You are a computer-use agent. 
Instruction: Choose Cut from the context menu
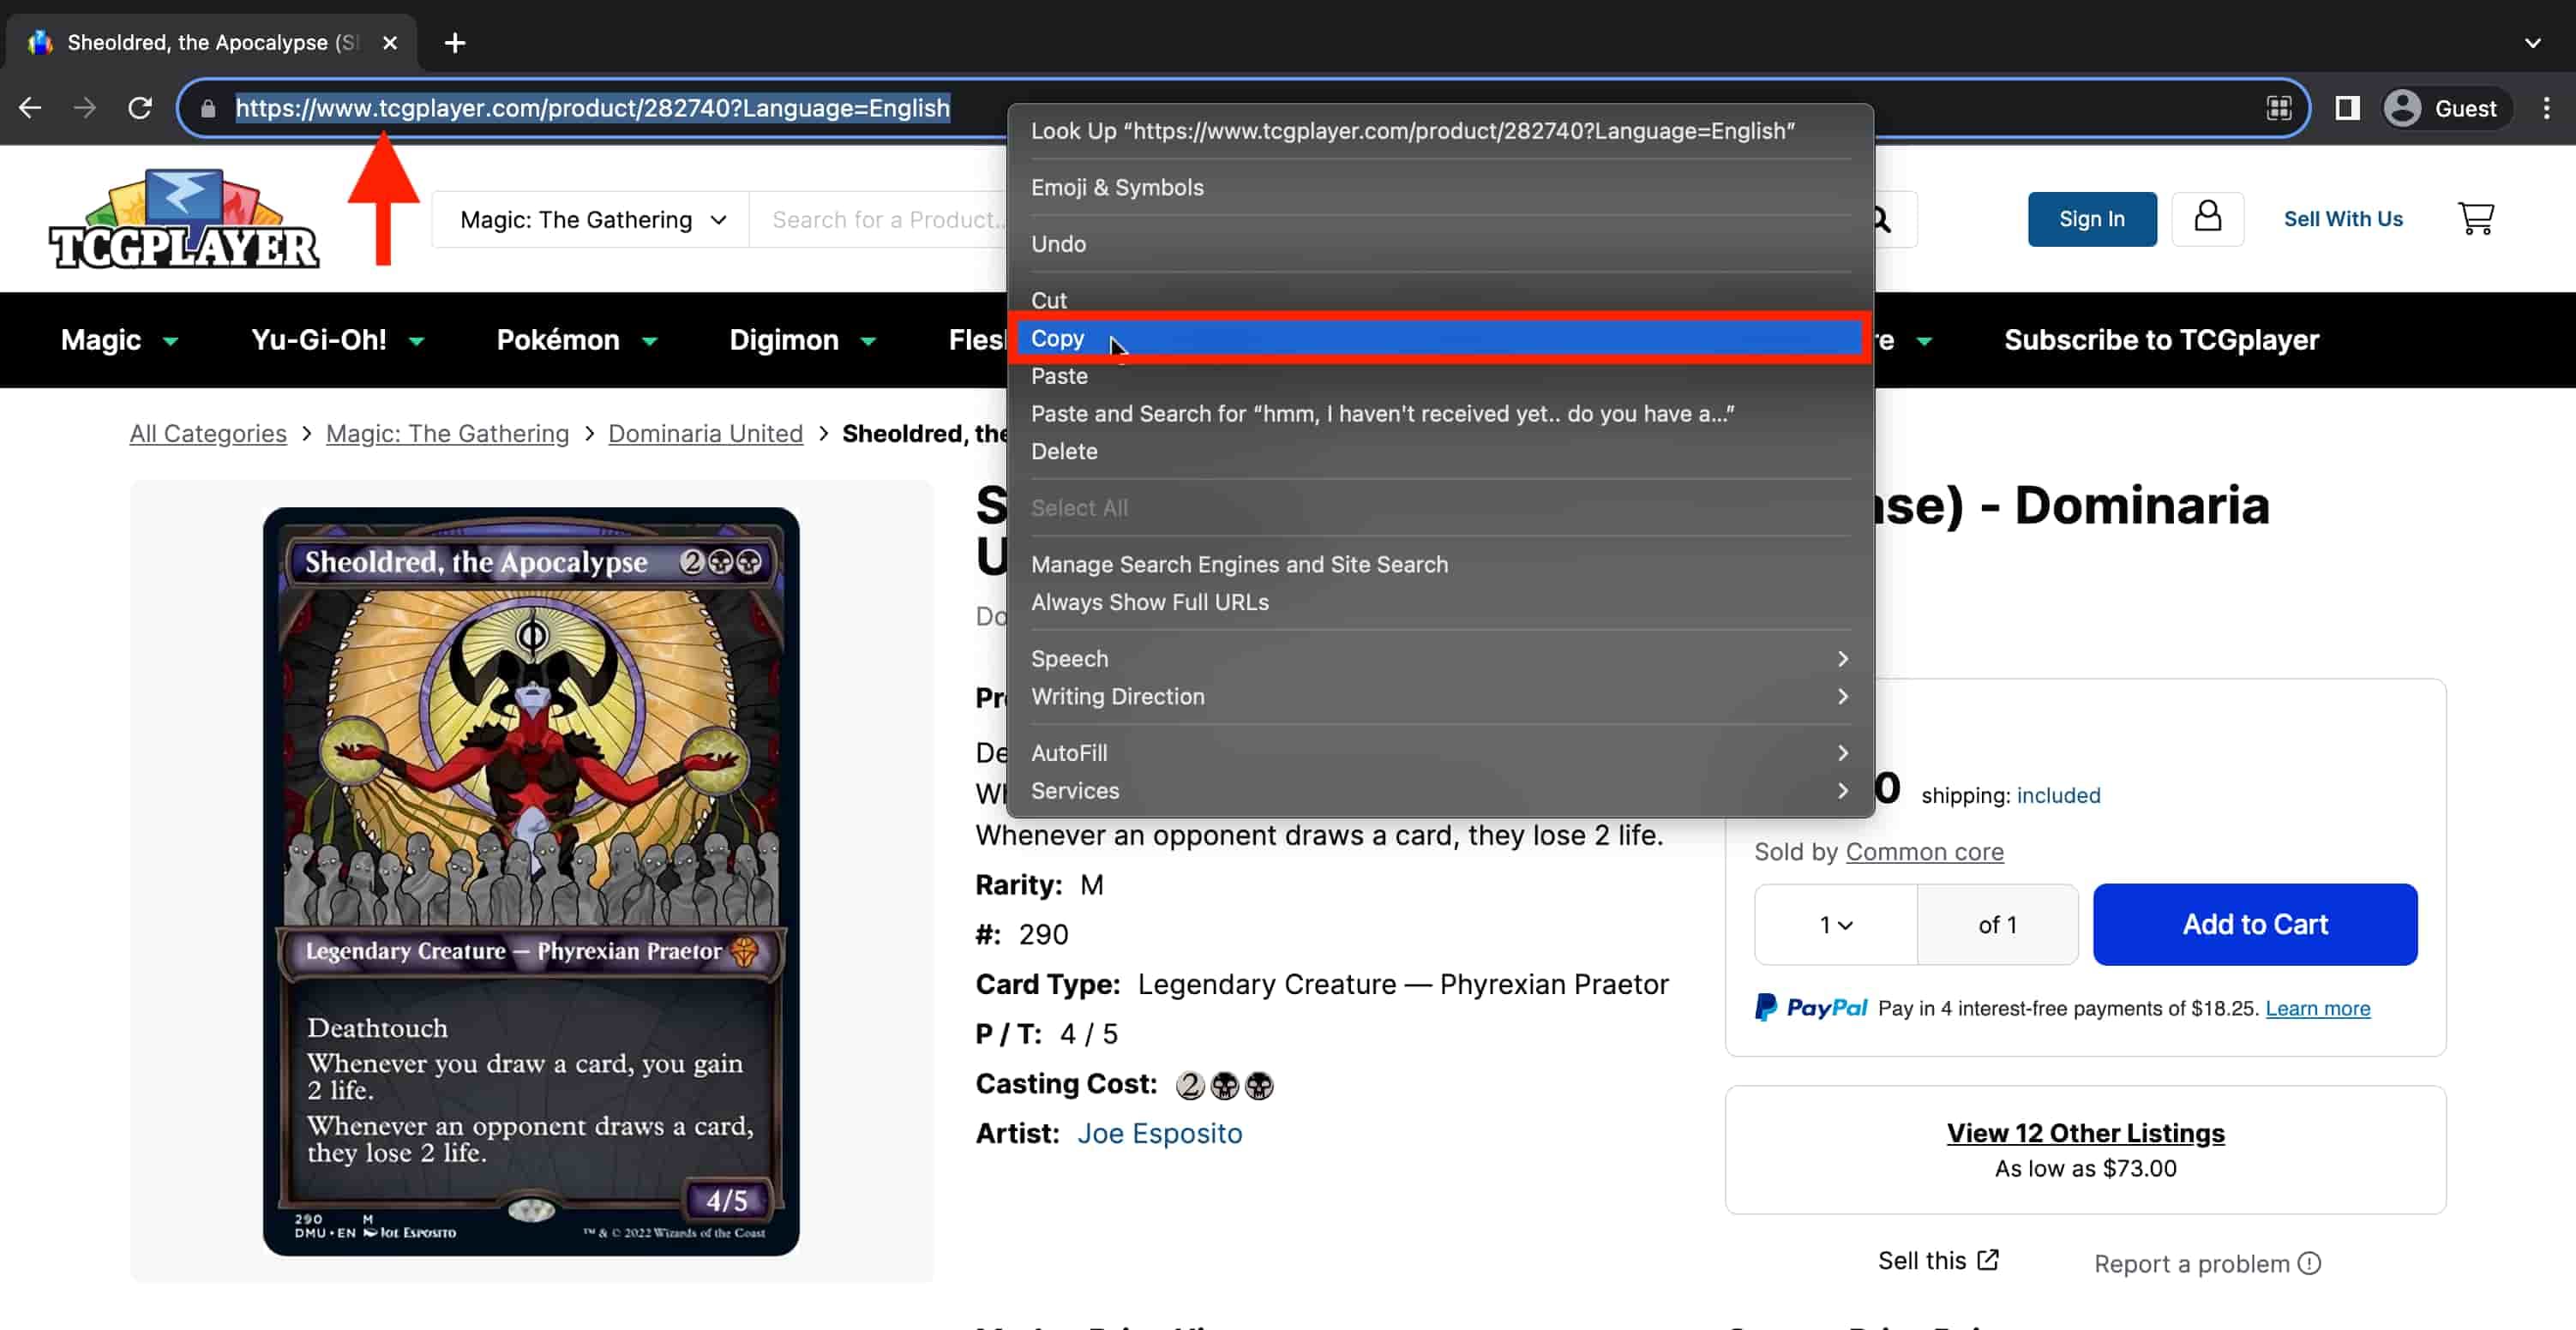tap(1440, 300)
